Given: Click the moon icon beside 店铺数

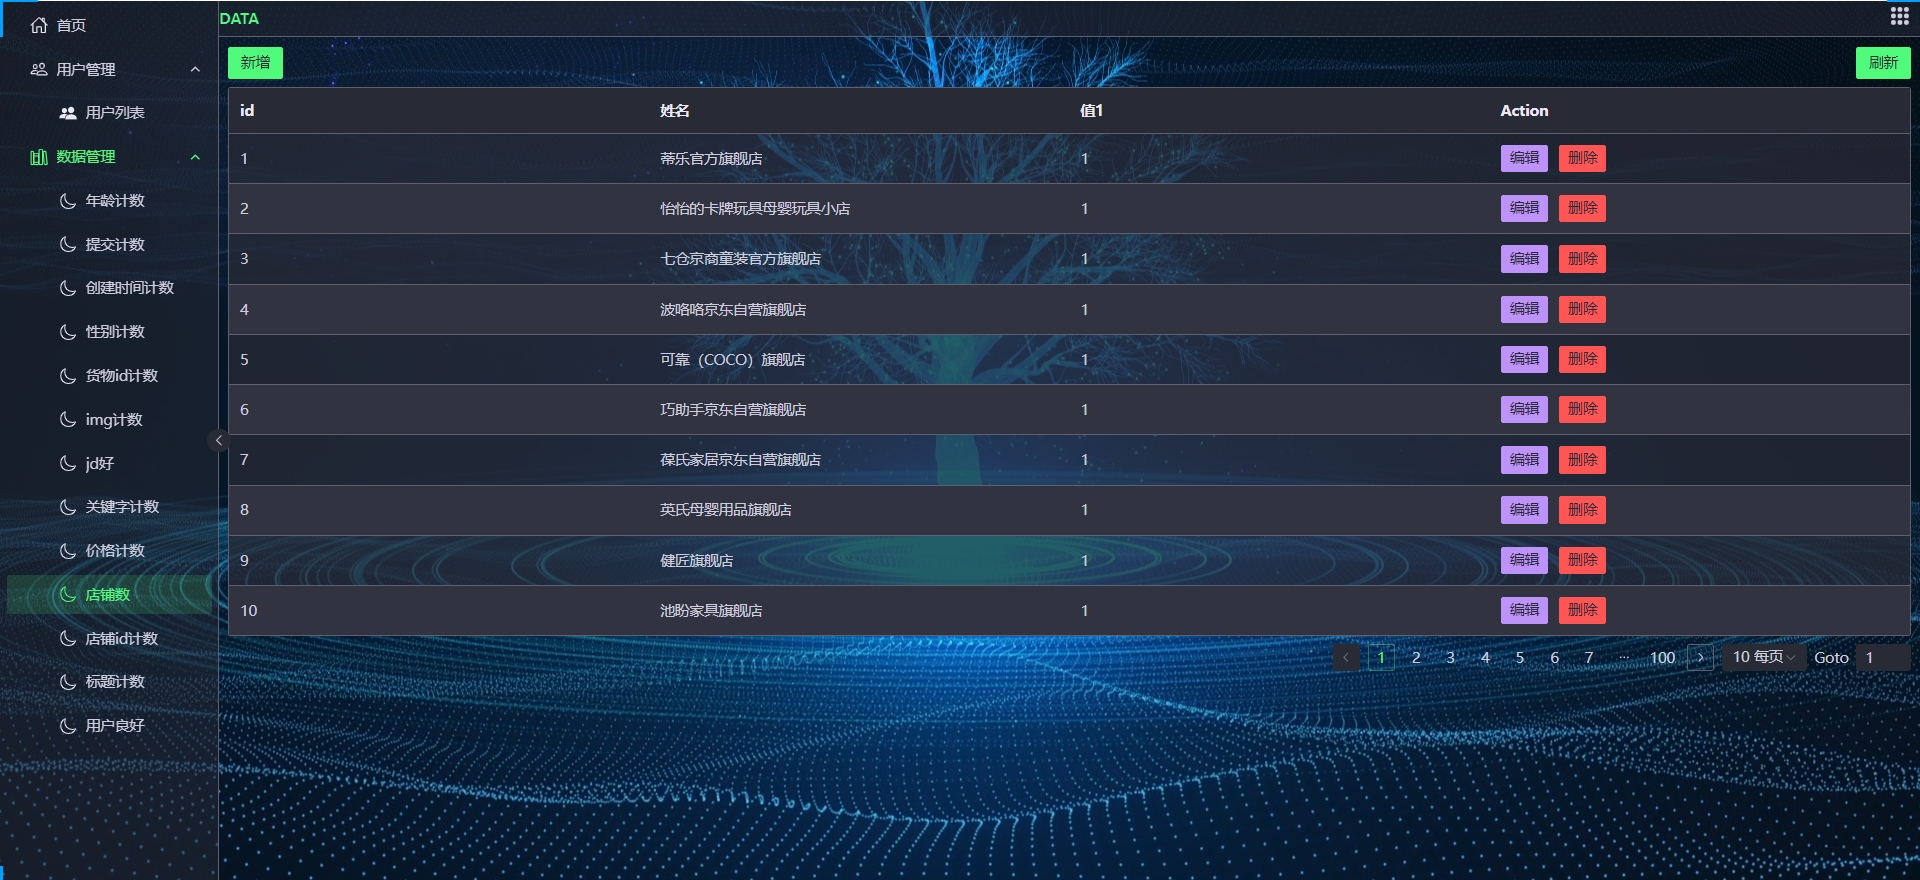Looking at the screenshot, I should [x=68, y=595].
